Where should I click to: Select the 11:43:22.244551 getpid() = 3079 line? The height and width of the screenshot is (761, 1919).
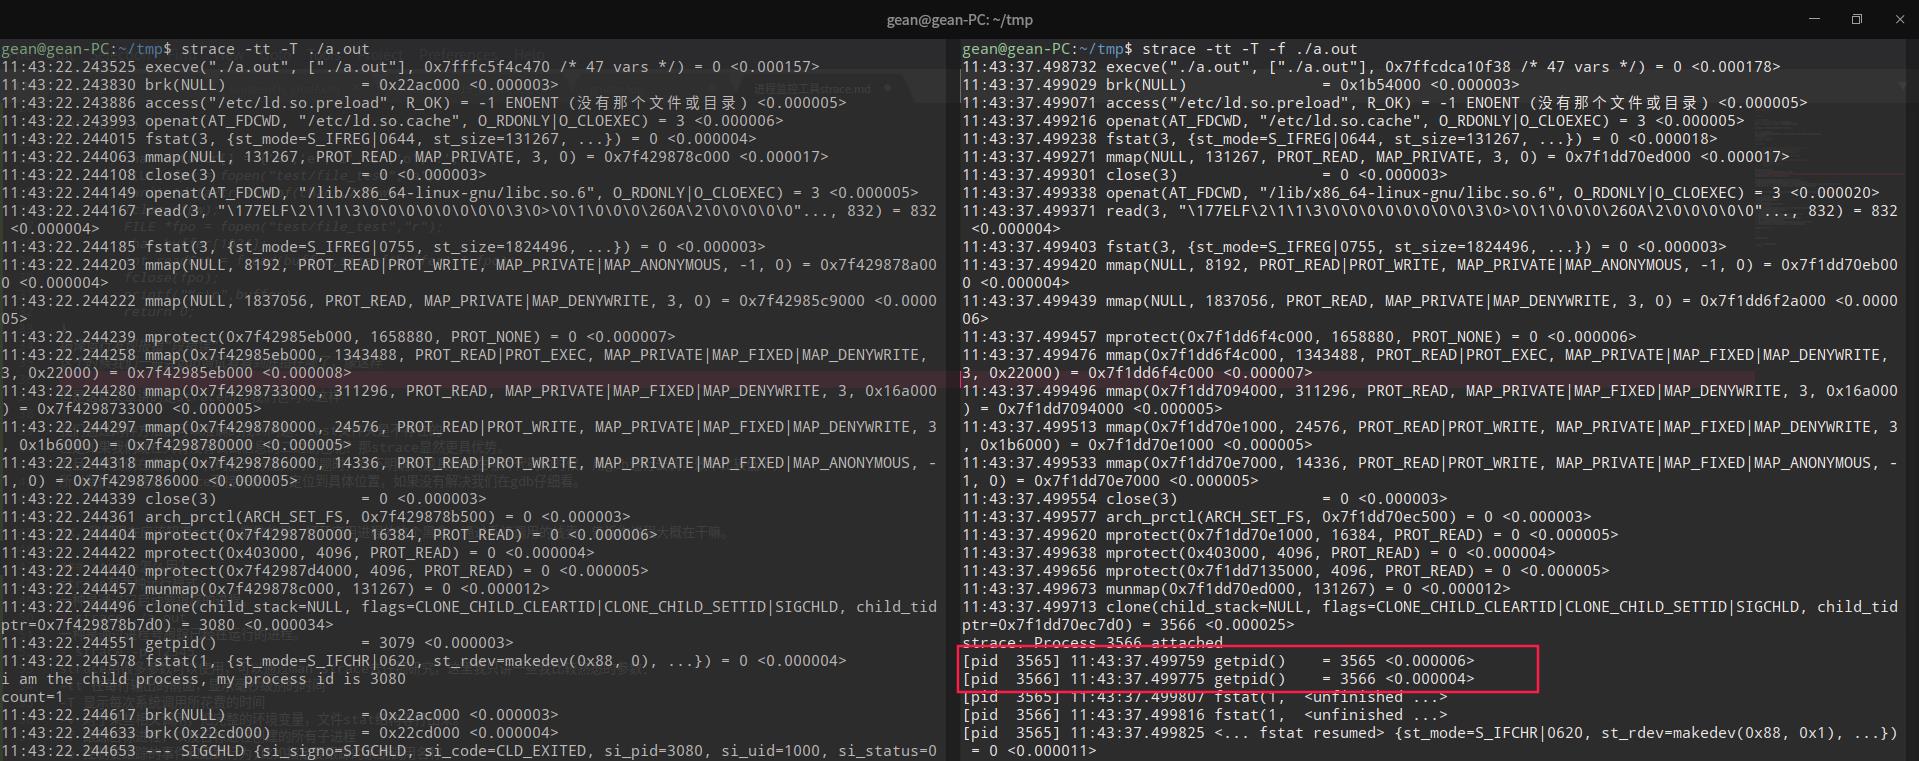pos(257,642)
